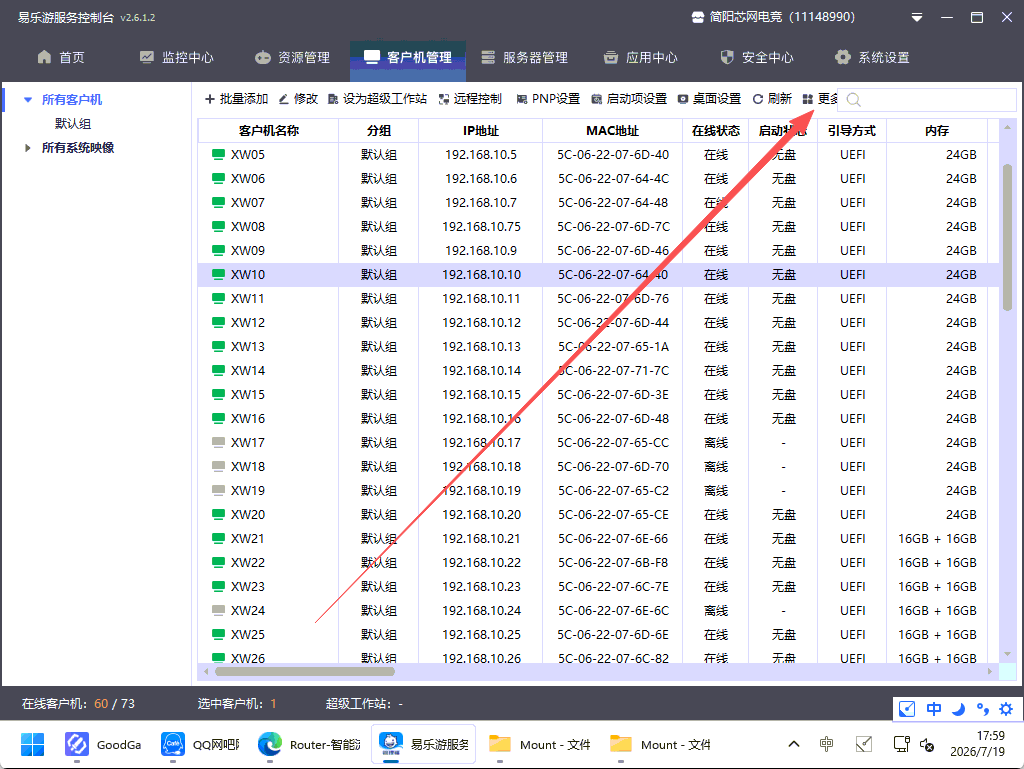Click the vertical scrollbar thumb
Screen dimensions: 1024x769
[x=1007, y=238]
